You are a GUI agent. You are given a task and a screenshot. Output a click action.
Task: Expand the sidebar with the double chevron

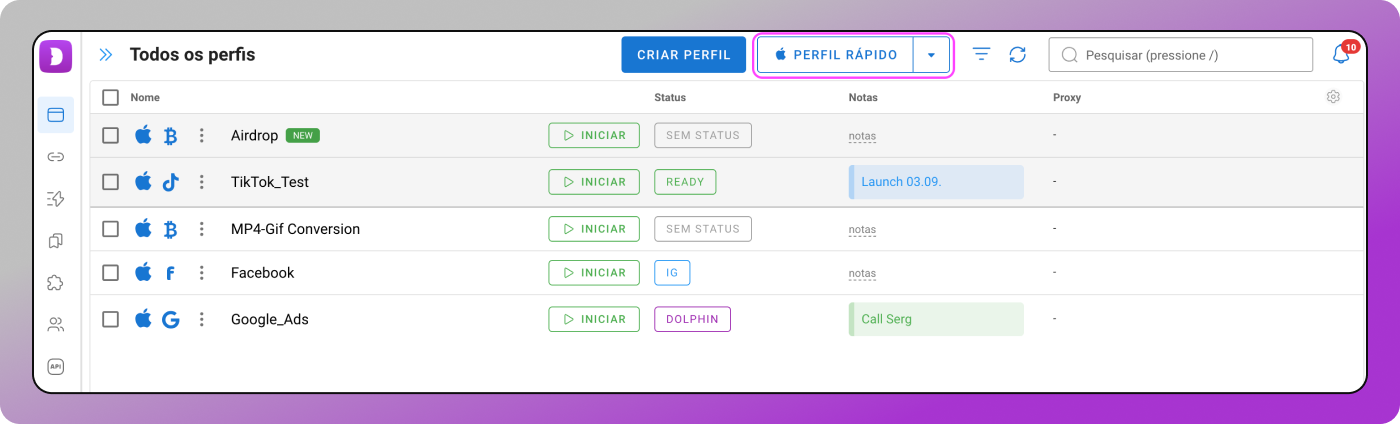(x=106, y=55)
